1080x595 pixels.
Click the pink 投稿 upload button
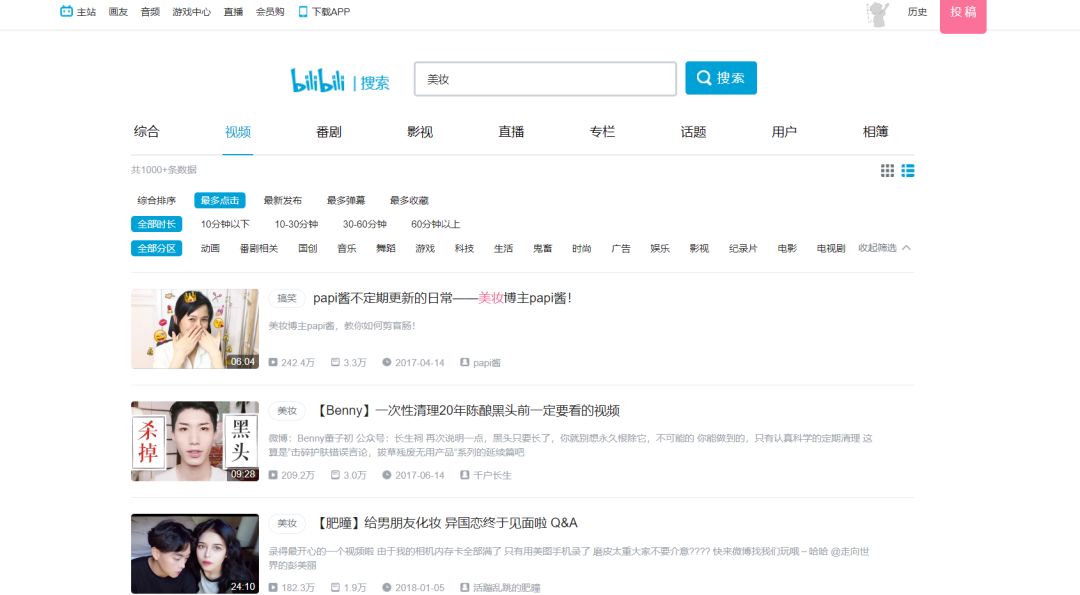(x=963, y=13)
